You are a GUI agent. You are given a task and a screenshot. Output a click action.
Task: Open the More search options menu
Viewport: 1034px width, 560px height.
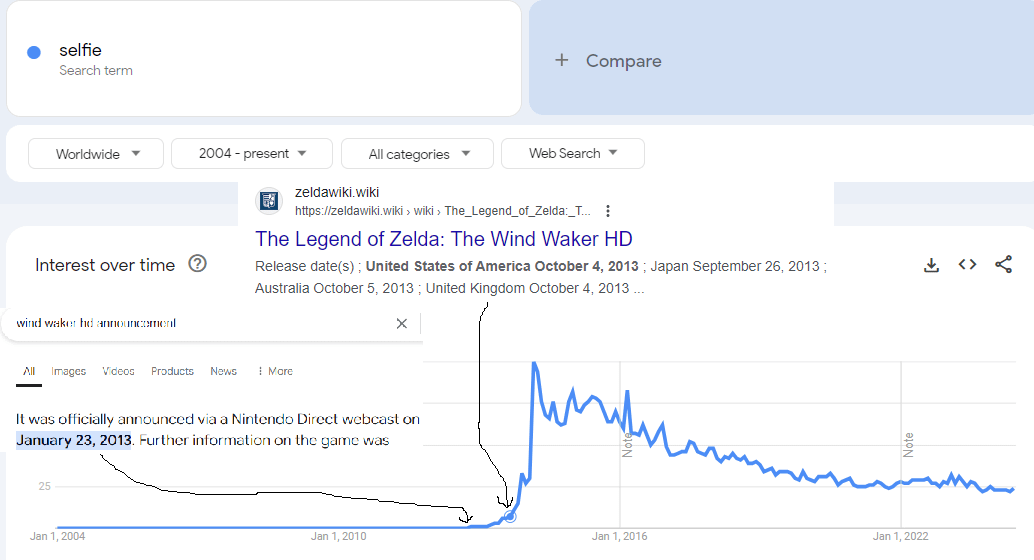(275, 371)
